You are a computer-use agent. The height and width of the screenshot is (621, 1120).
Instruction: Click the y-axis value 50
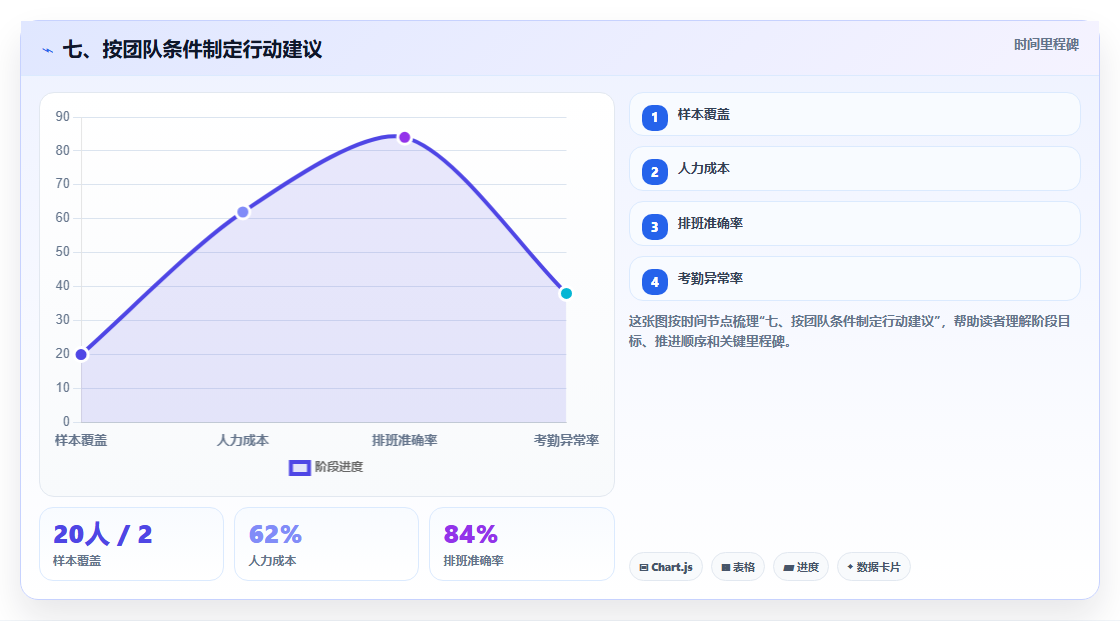(63, 252)
